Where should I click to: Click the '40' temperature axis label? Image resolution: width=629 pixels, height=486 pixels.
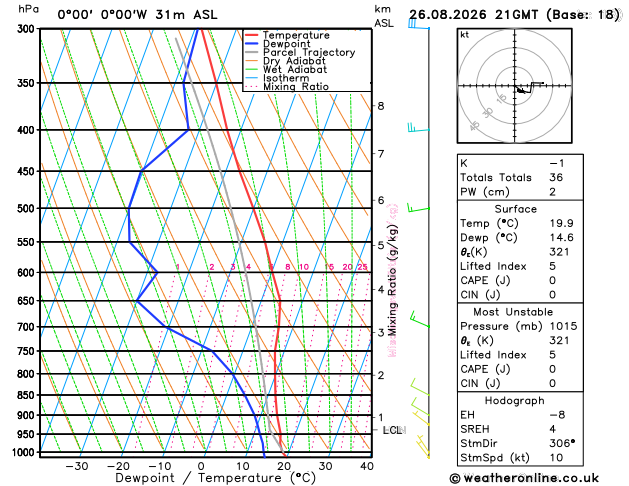point(367,466)
